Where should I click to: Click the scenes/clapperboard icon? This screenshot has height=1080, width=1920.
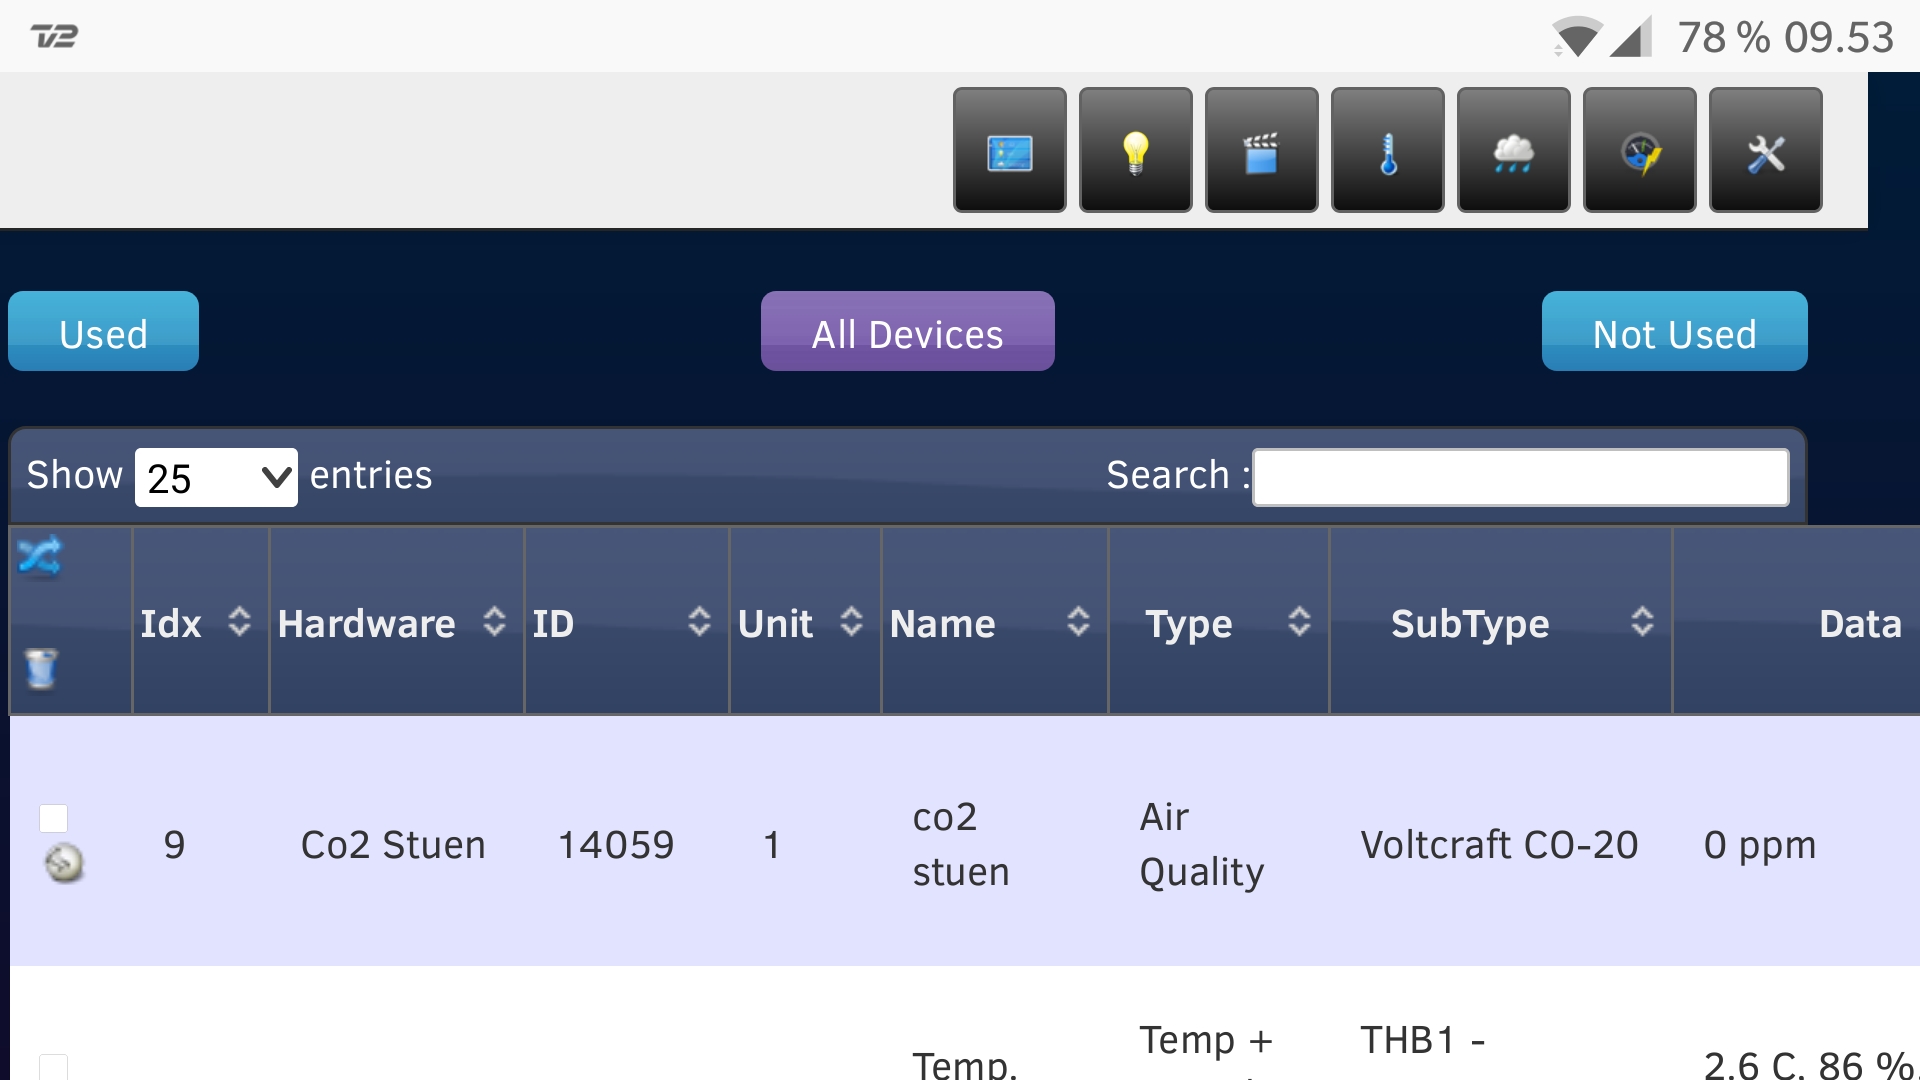click(1263, 149)
